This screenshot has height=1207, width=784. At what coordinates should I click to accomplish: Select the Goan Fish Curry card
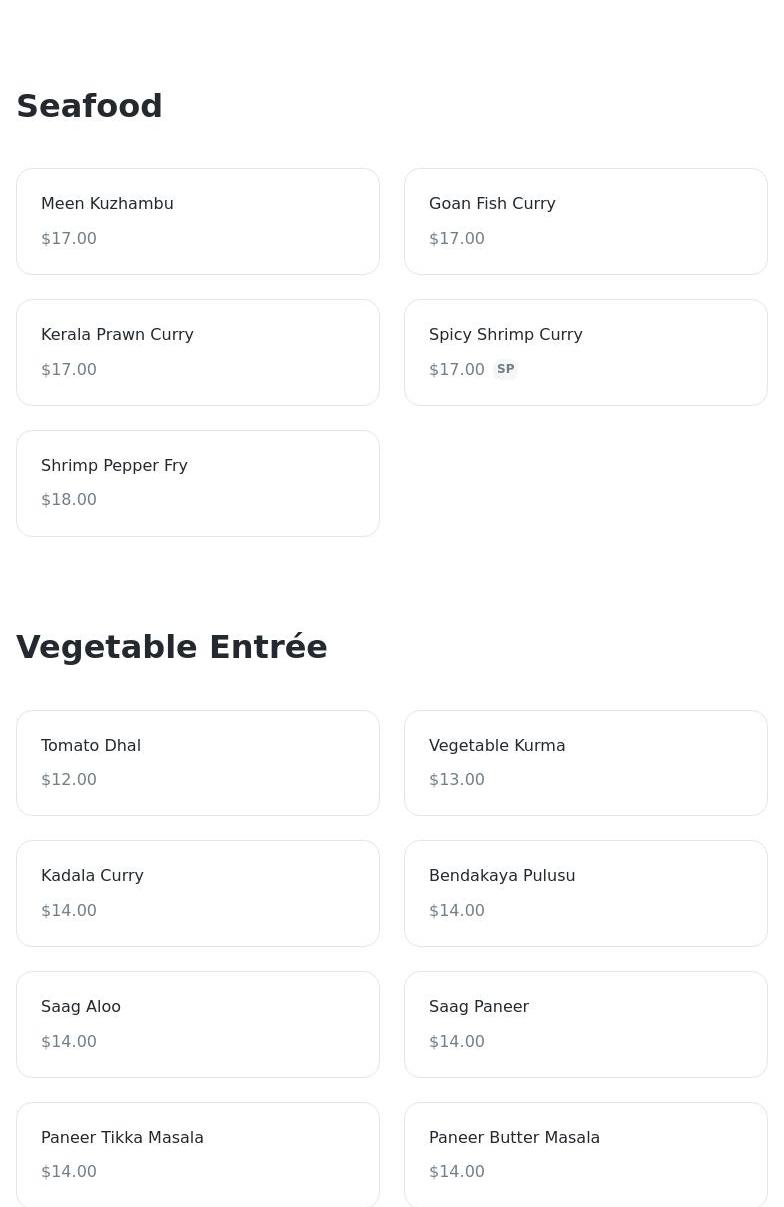click(586, 221)
